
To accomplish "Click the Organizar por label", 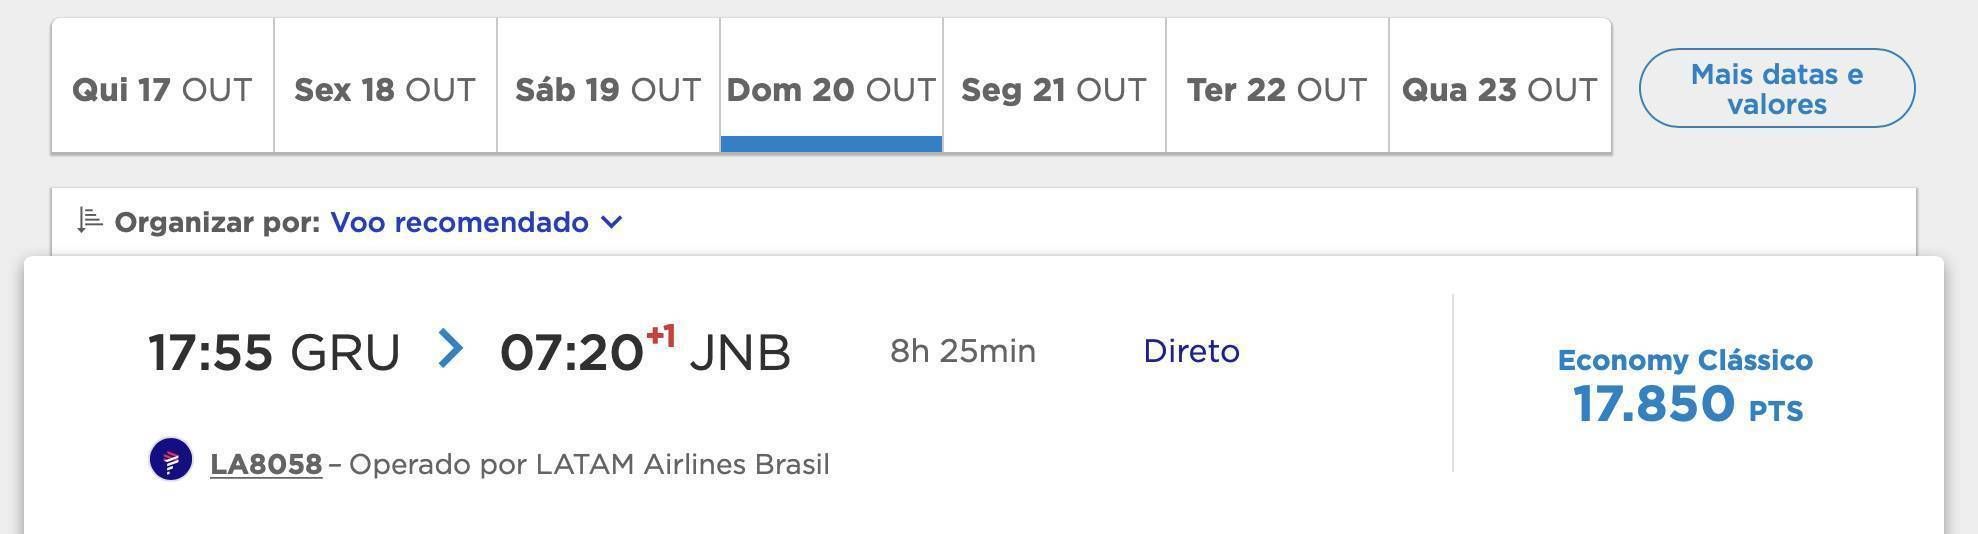I will point(217,222).
